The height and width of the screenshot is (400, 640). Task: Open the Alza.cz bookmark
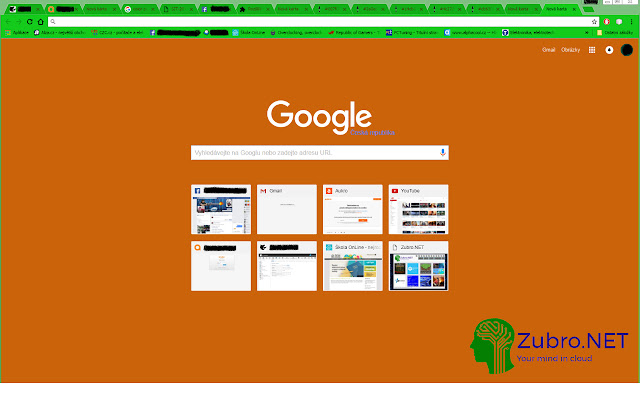point(60,33)
